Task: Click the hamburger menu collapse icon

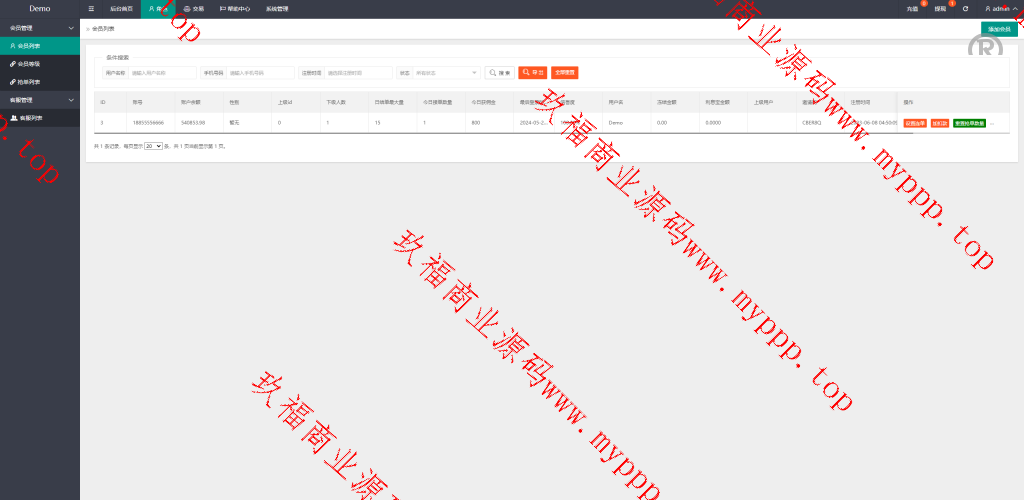Action: point(92,8)
